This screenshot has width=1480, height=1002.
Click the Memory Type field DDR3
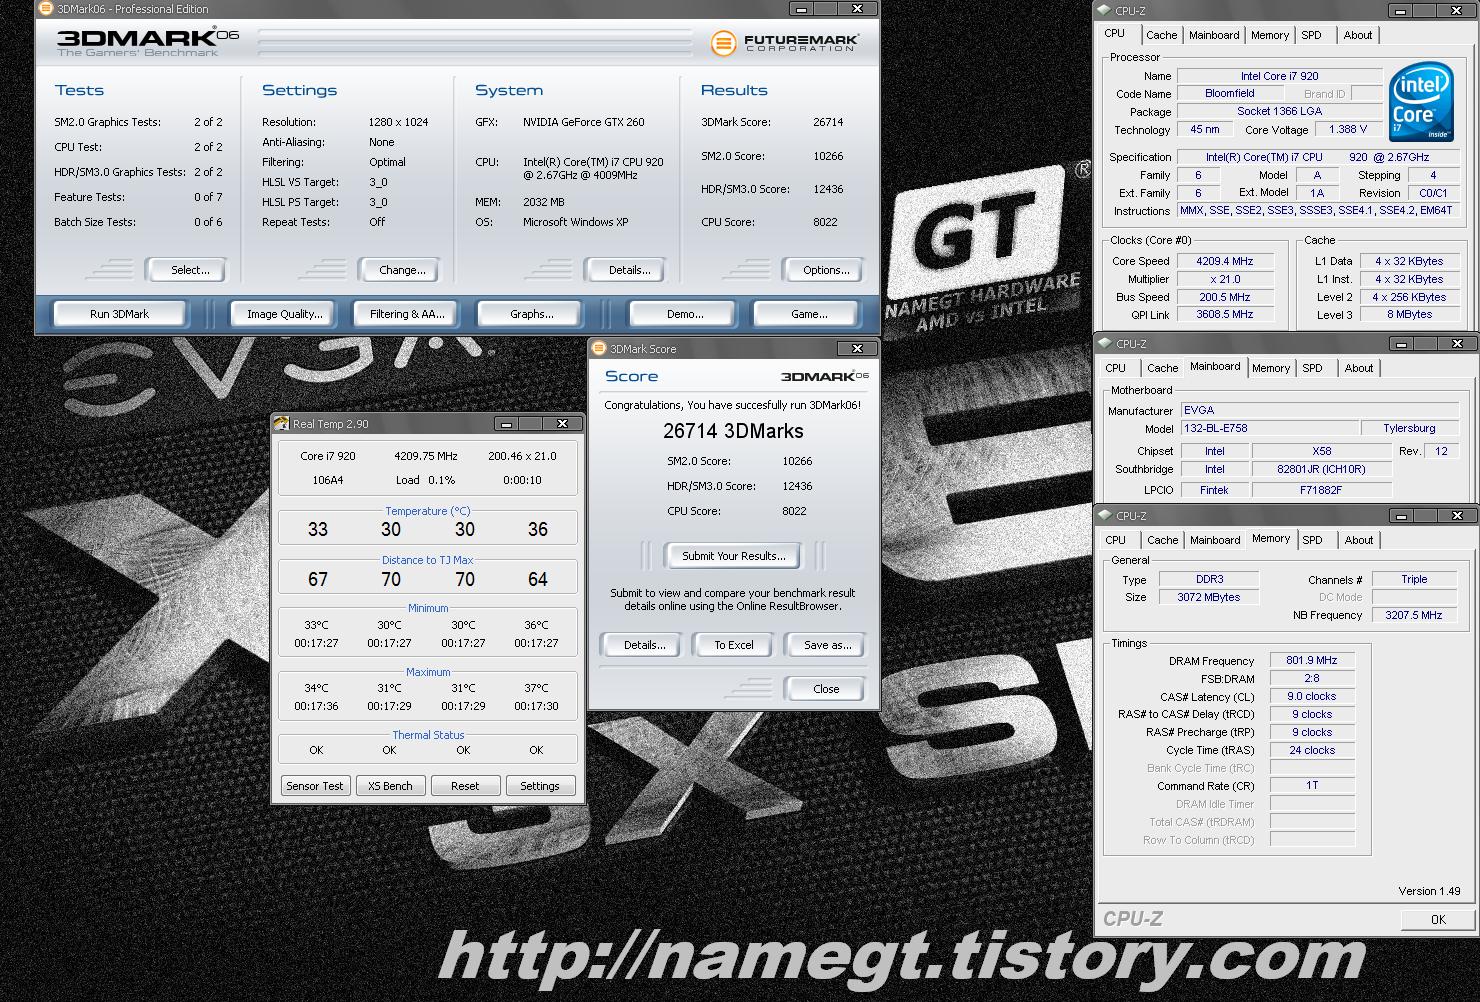(x=1209, y=579)
